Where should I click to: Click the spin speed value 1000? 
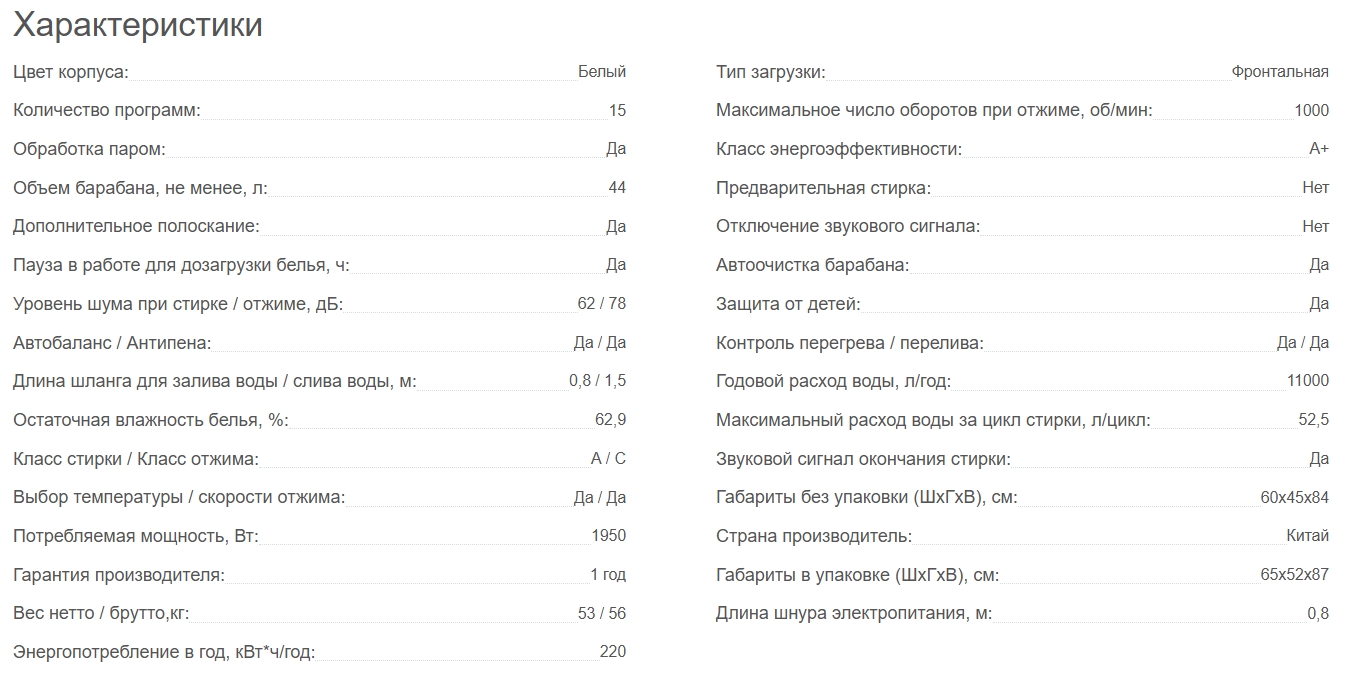pos(1311,111)
